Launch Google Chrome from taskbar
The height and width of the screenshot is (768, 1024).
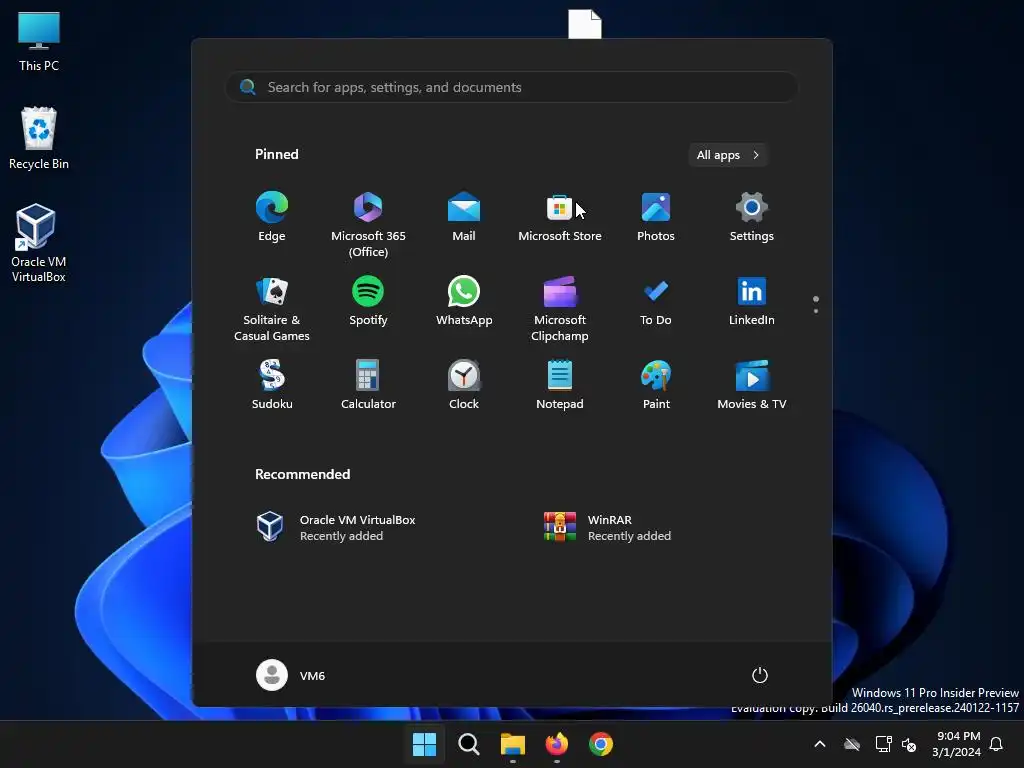[601, 744]
